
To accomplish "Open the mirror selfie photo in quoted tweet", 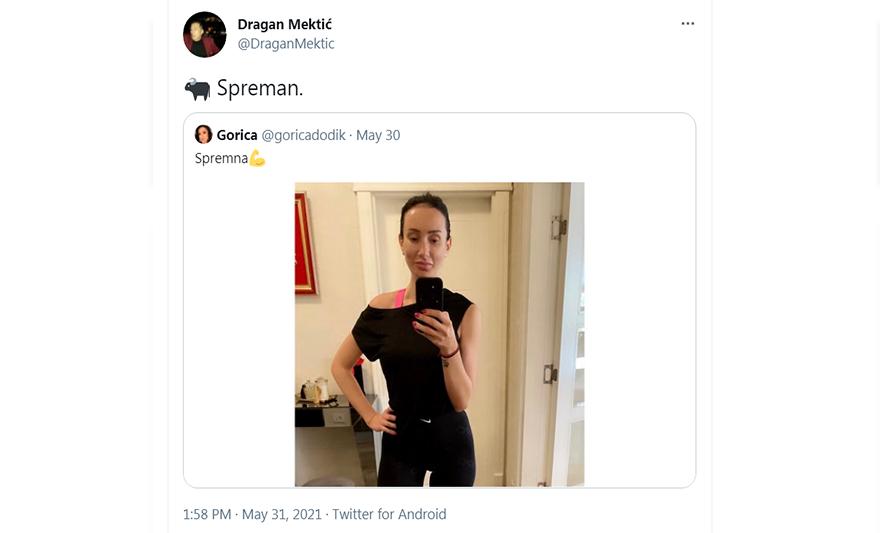I will [x=439, y=334].
